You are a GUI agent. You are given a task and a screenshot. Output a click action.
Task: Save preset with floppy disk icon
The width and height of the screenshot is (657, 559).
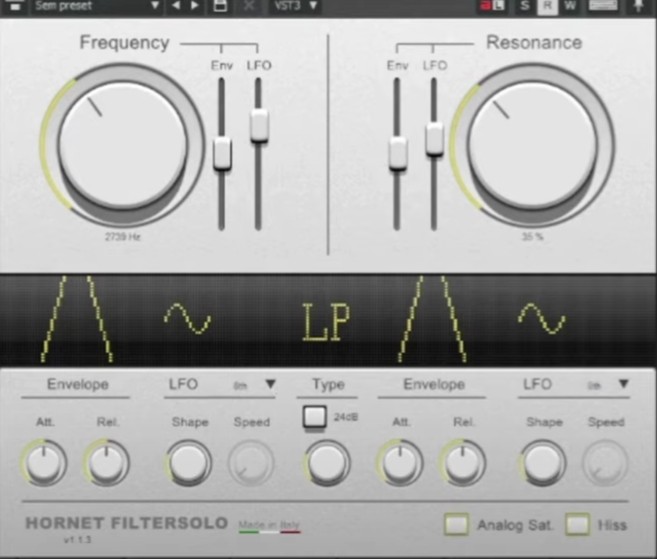coord(220,5)
